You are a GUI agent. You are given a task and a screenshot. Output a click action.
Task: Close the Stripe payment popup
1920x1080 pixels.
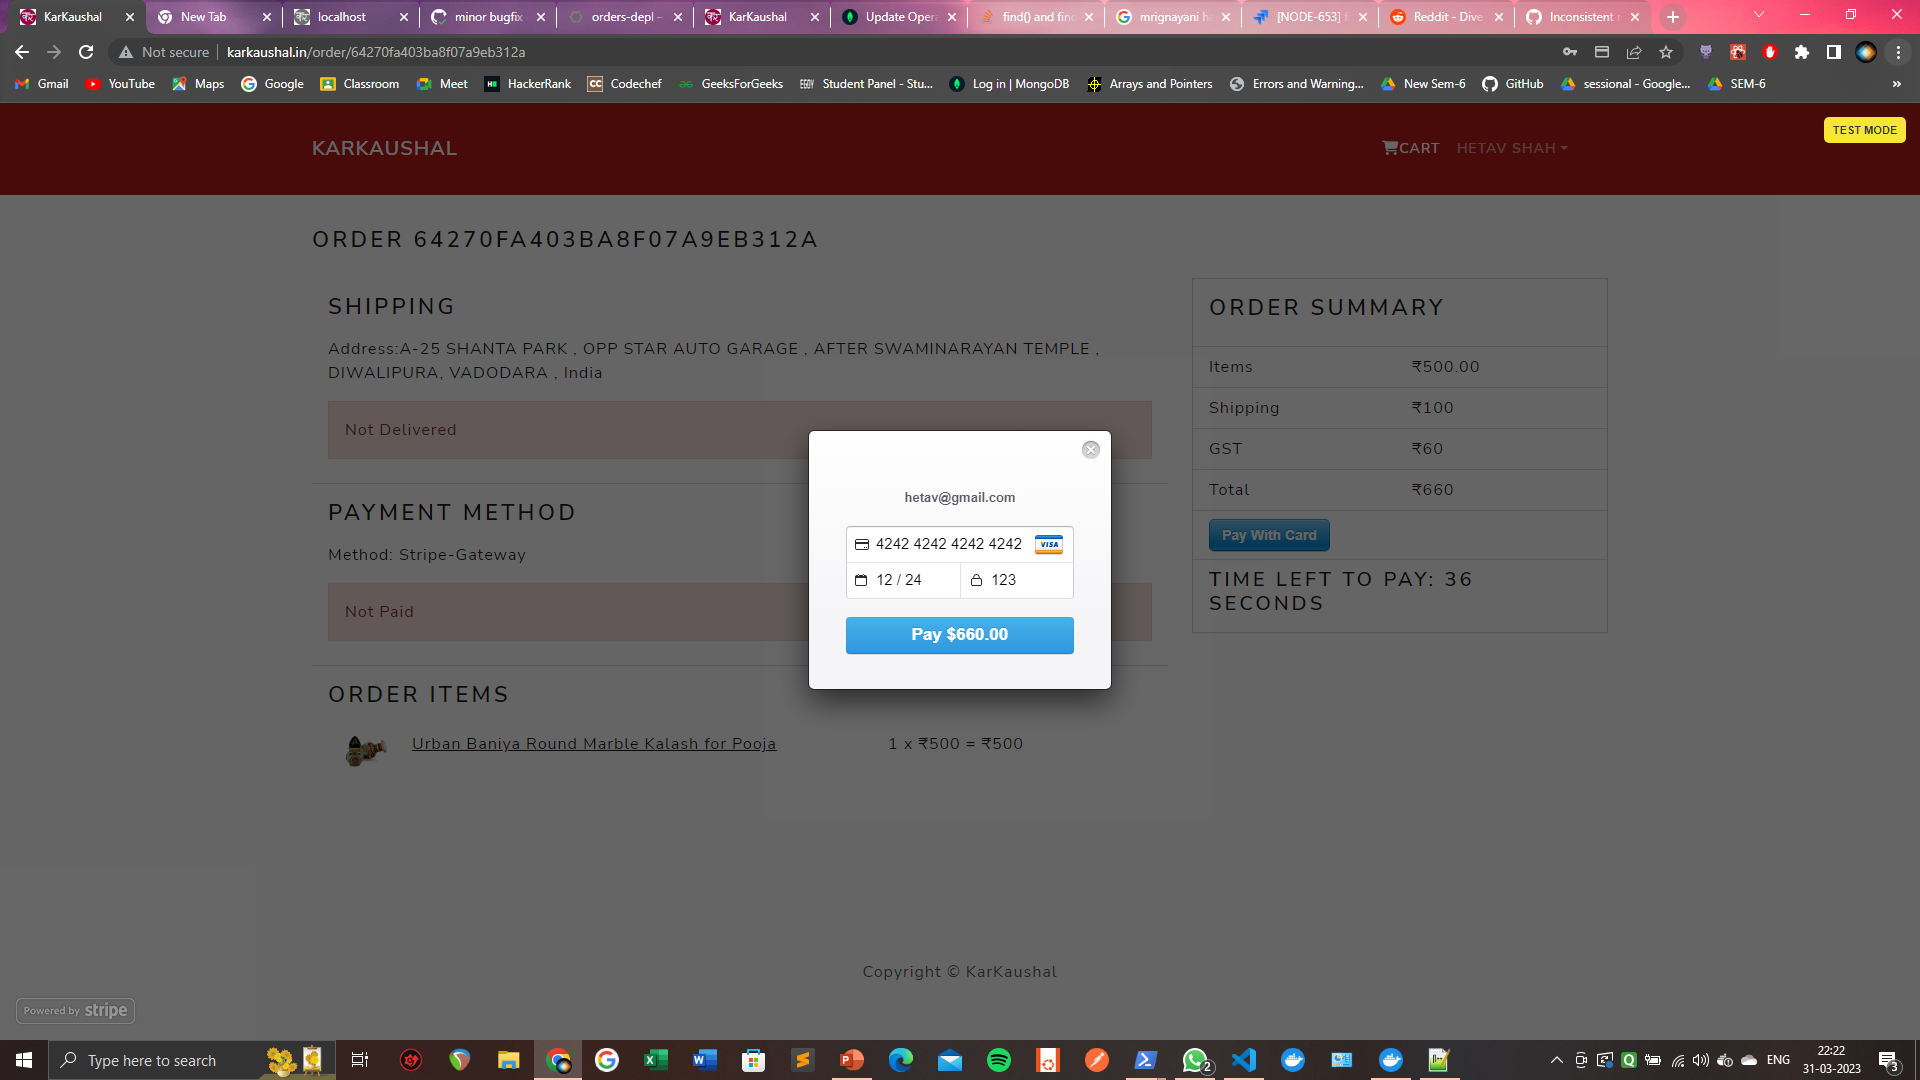[x=1091, y=450]
